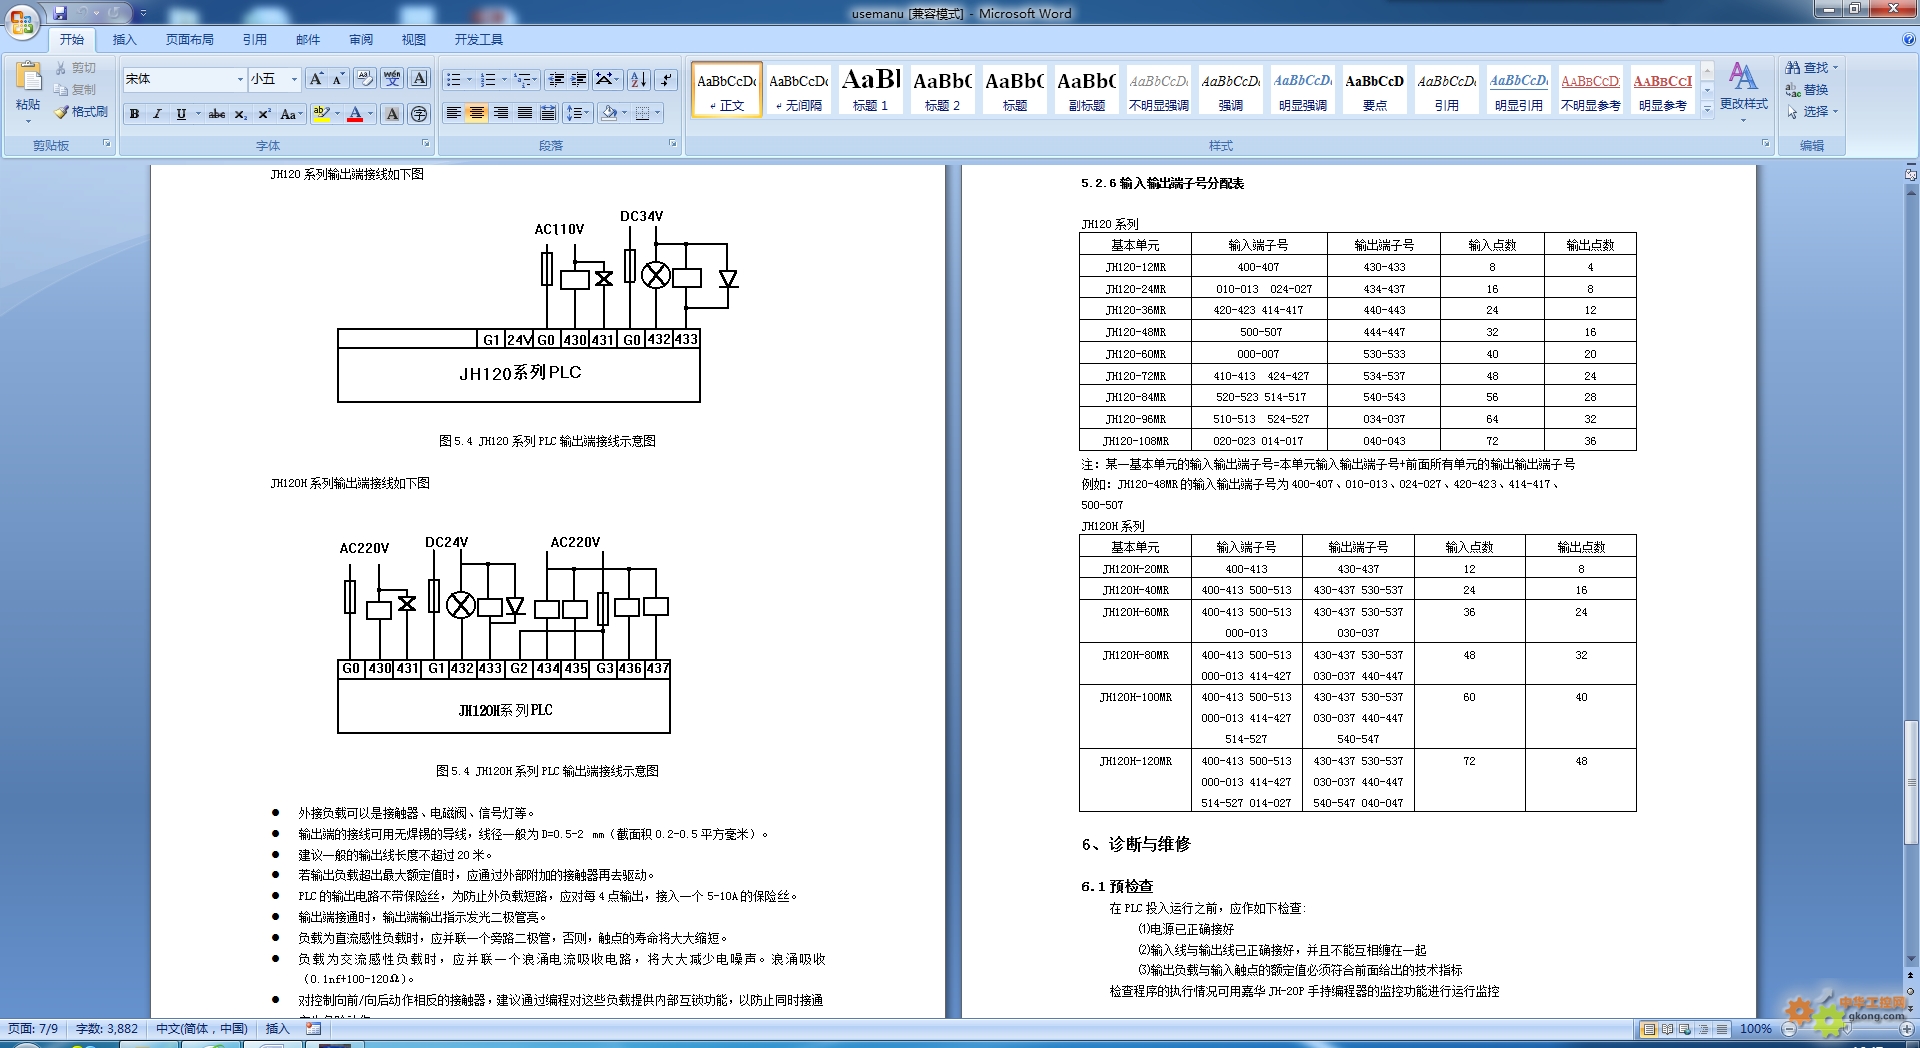Insert enclosed character (字 in circle)
1920x1048 pixels.
(x=419, y=114)
